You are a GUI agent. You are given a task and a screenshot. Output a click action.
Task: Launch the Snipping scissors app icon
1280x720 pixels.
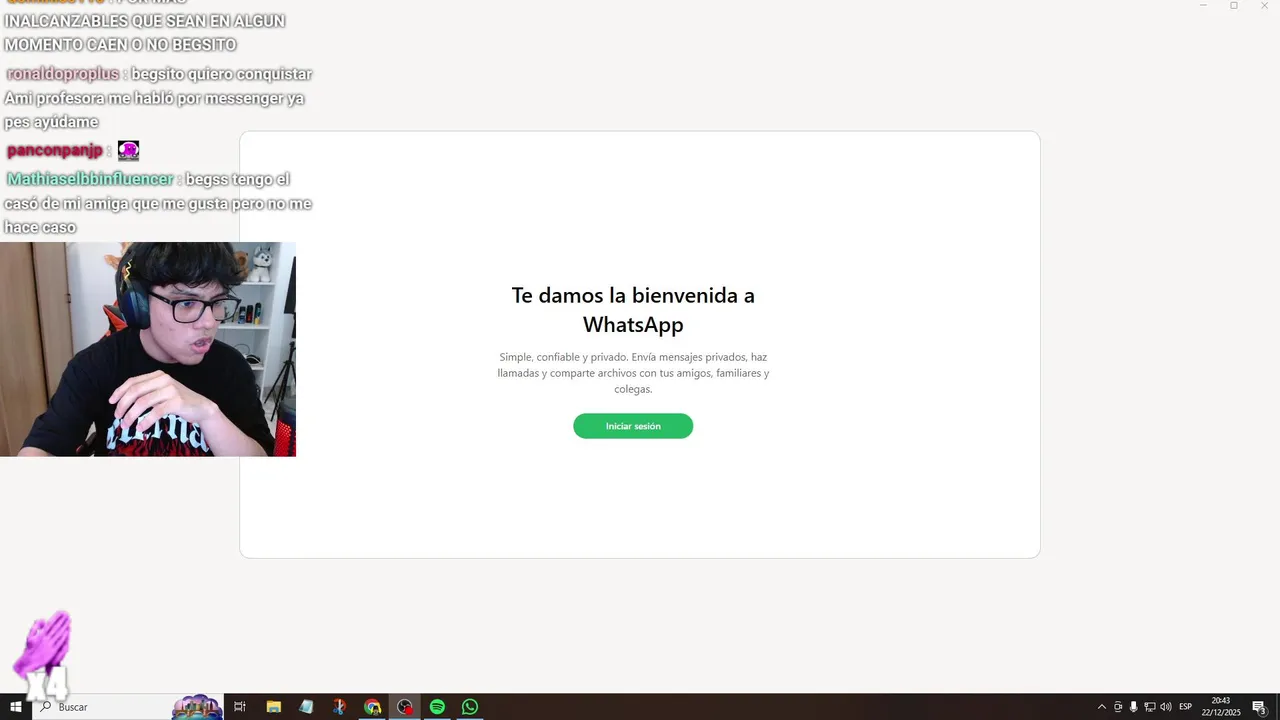click(339, 707)
